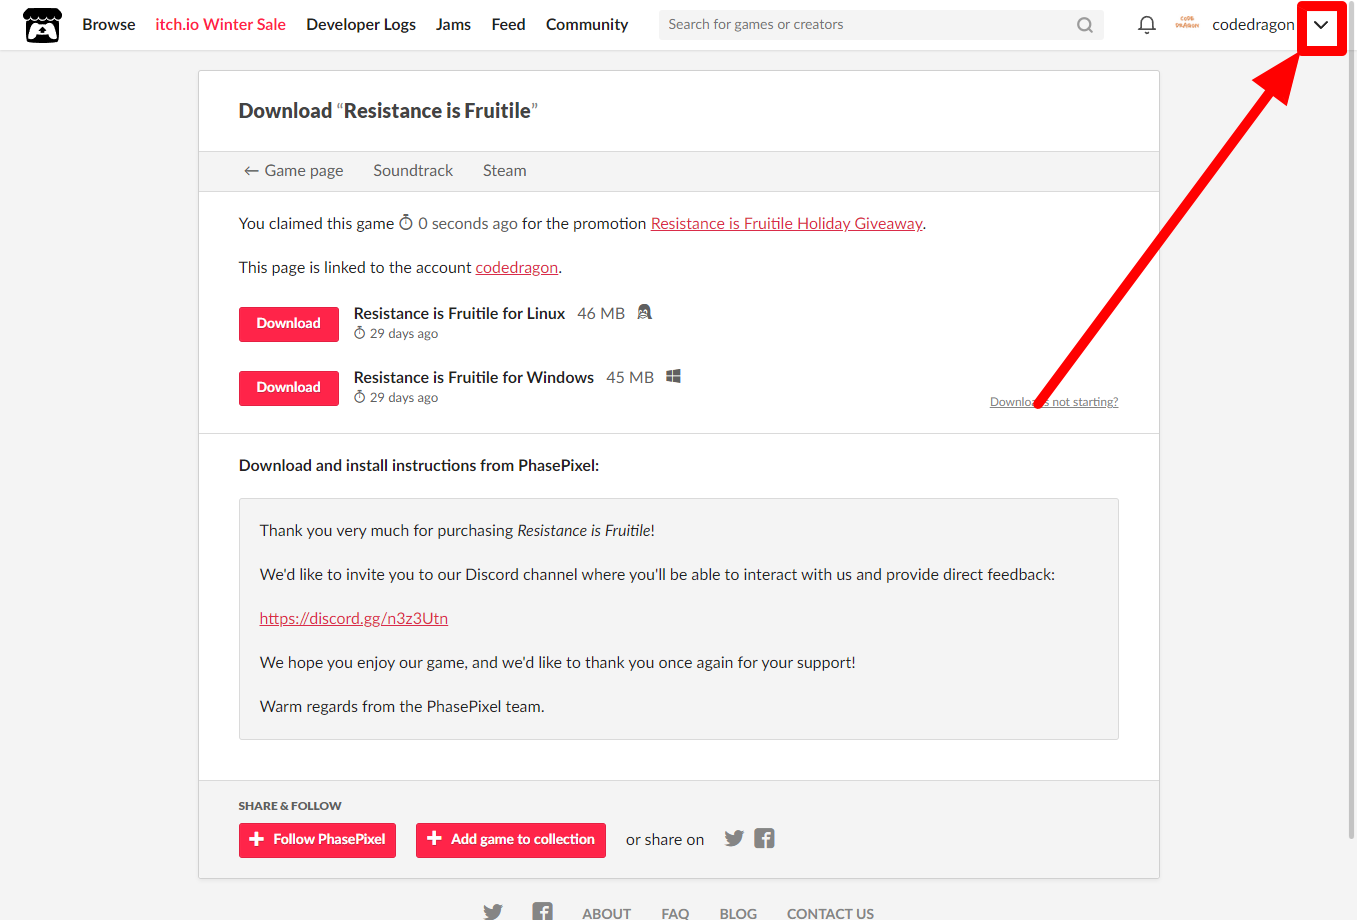Open footer Twitter icon
Viewport: 1357px width, 920px height.
493,912
